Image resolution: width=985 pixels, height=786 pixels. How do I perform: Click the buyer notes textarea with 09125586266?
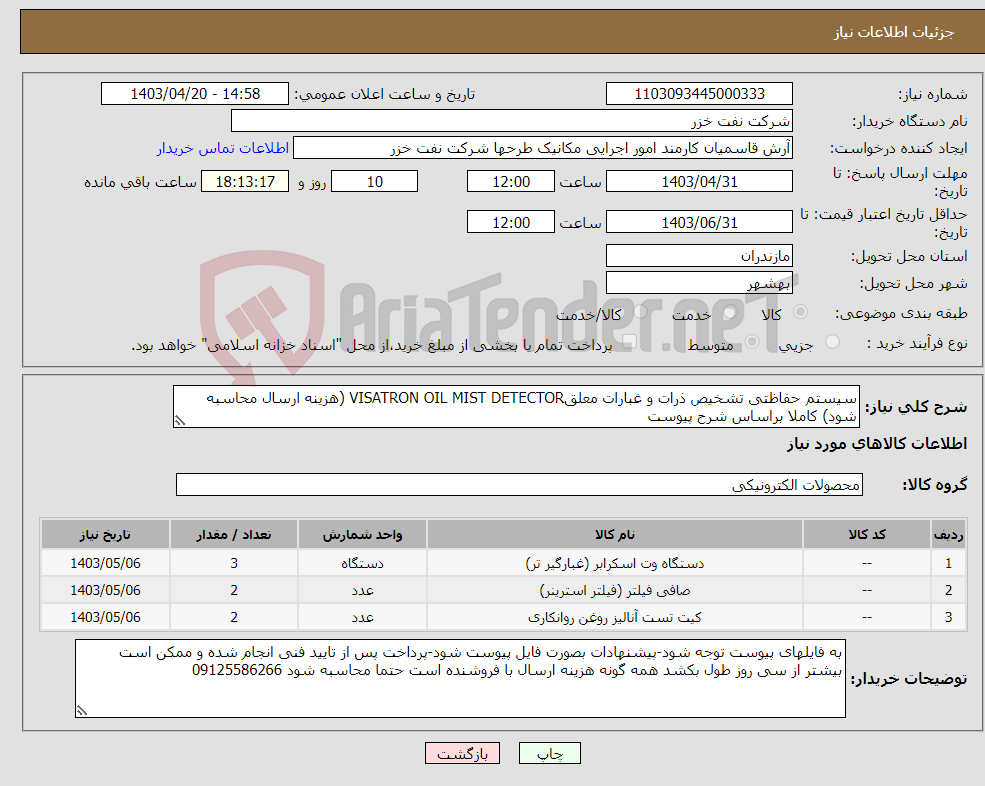tap(460, 679)
